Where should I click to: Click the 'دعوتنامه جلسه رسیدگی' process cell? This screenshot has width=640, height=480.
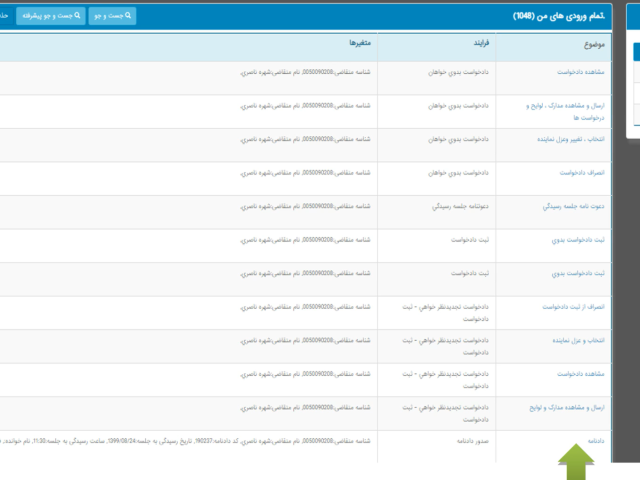click(458, 206)
